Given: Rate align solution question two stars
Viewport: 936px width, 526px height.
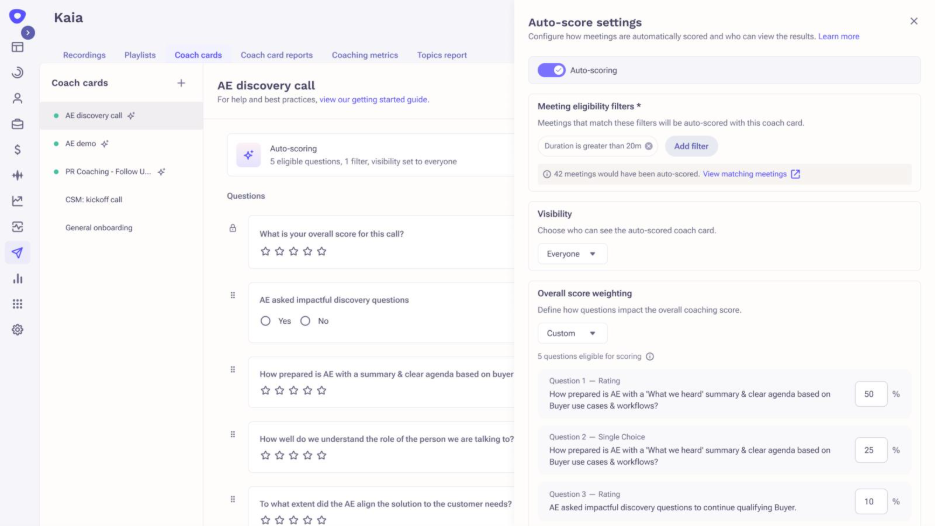Looking at the screenshot, I should 279,520.
